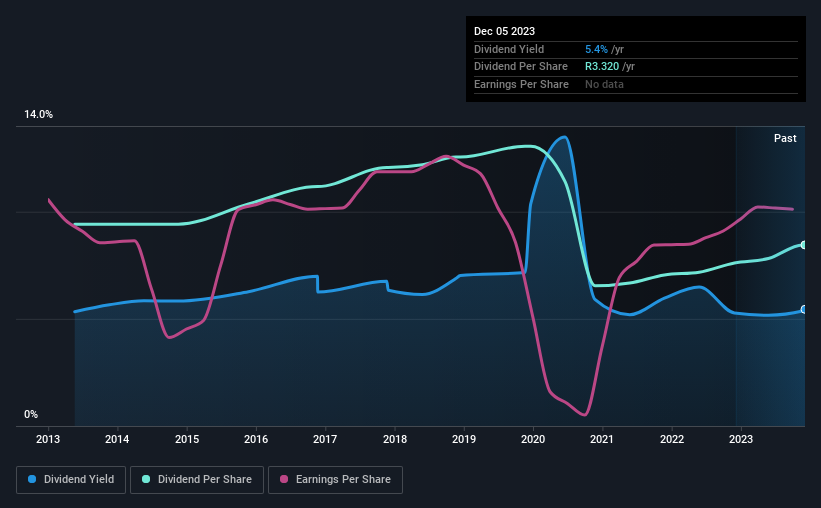Click 'Dividend Yield' label in tooltip
Viewport: 821px width, 508px height.
[509, 49]
